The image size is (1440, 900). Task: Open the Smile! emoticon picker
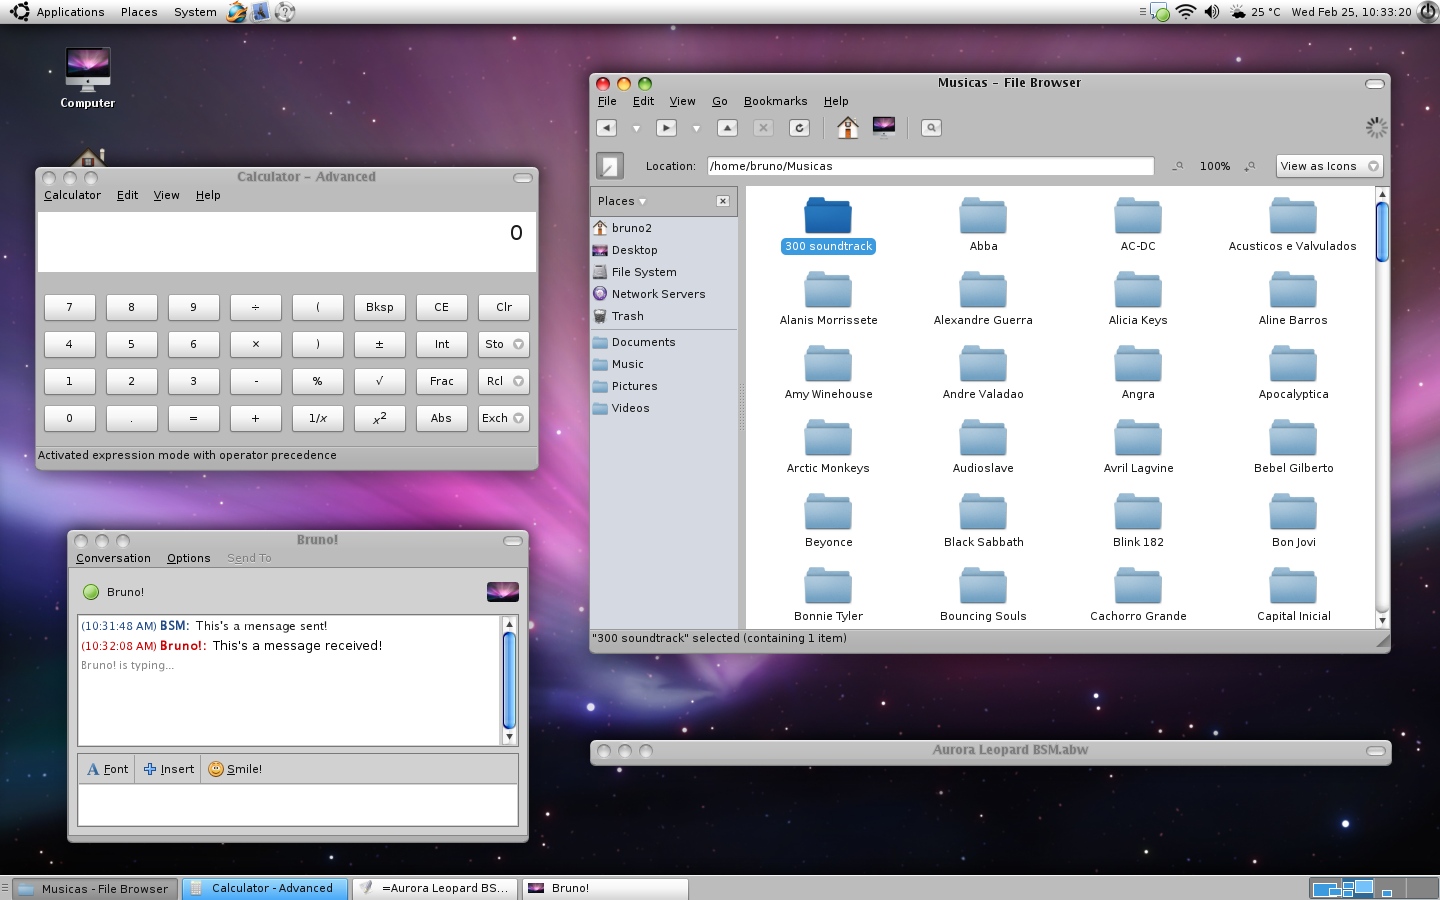235,769
